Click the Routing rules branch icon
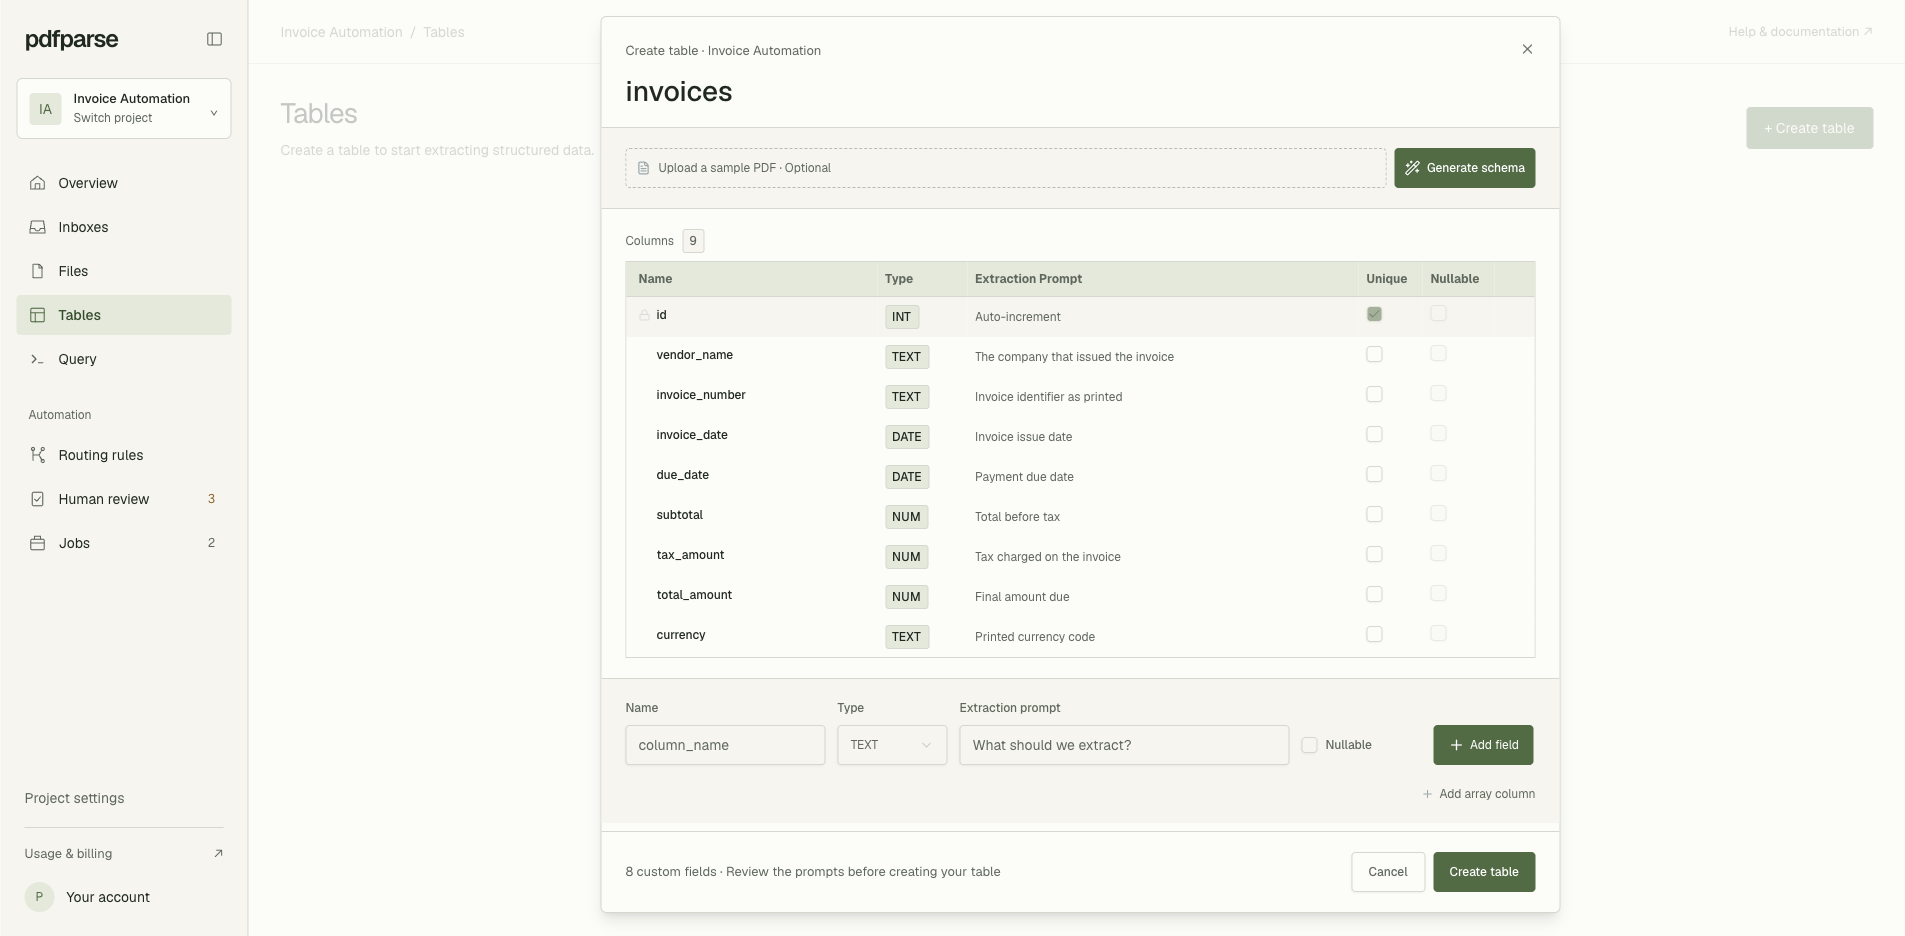Image resolution: width=1905 pixels, height=936 pixels. pyautogui.click(x=38, y=455)
